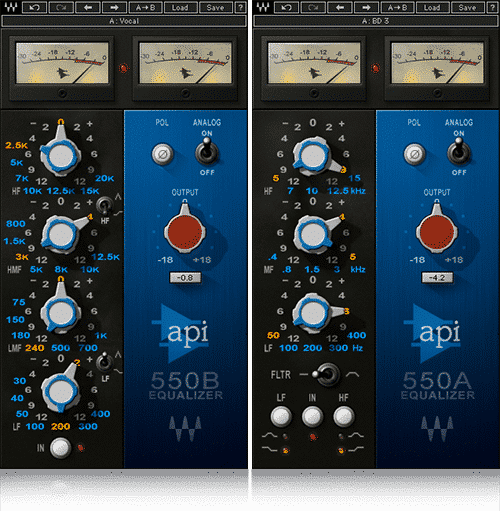Select 1.5 MF frequency on 550A

tap(312, 269)
